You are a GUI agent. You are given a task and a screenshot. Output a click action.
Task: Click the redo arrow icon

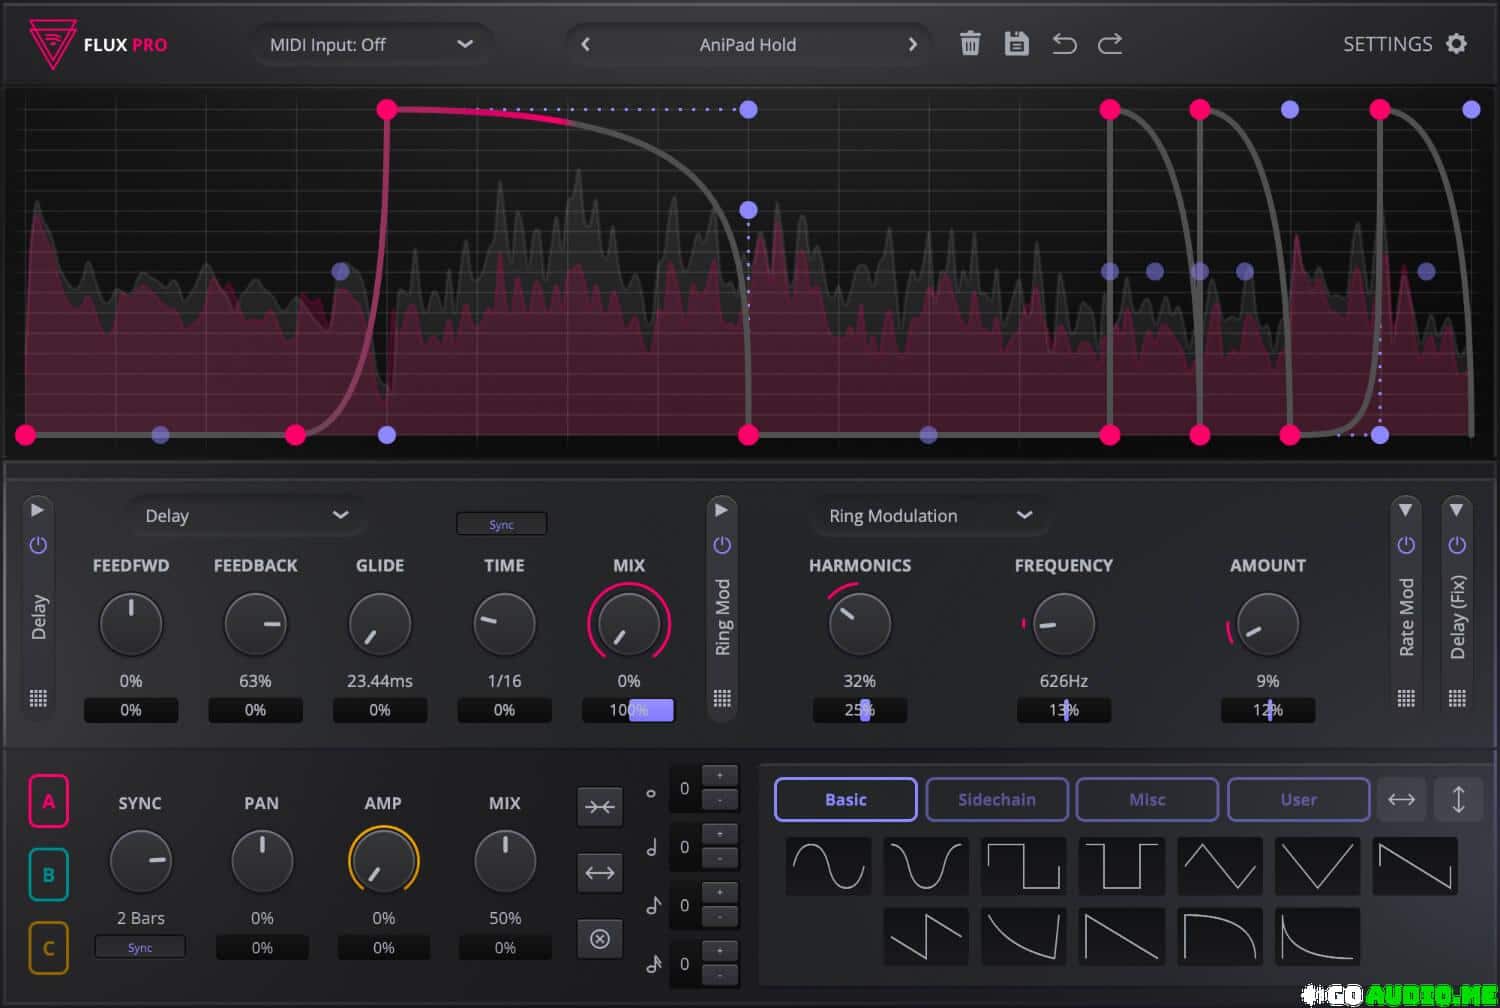1110,44
